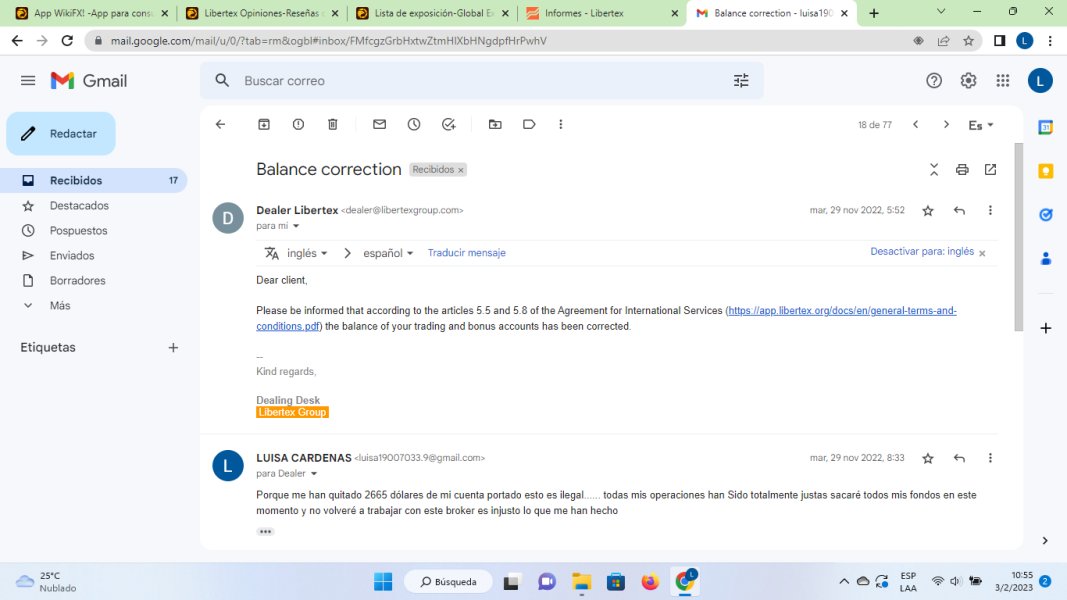Add conversation to Tasks icon
Screen dimensions: 1067x600
click(x=448, y=124)
